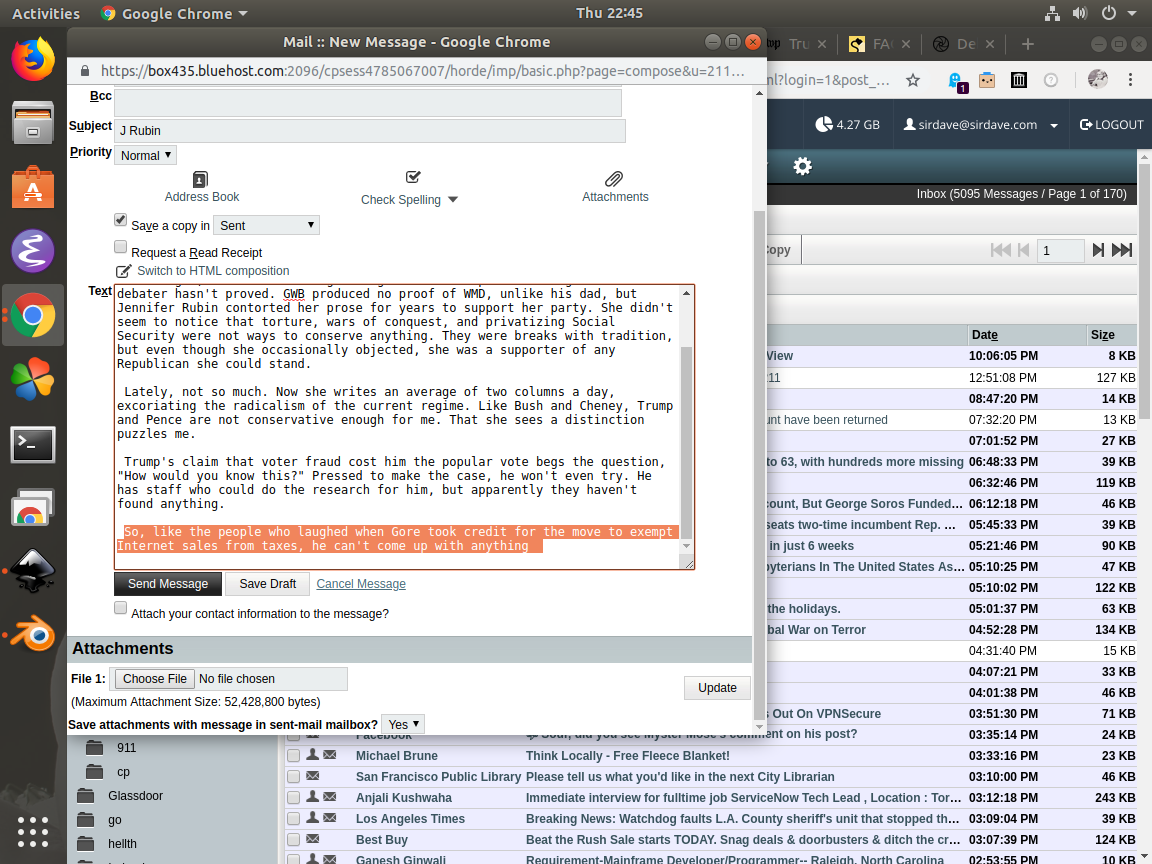
Task: Go to the last inbox page arrow
Action: click(x=1122, y=250)
